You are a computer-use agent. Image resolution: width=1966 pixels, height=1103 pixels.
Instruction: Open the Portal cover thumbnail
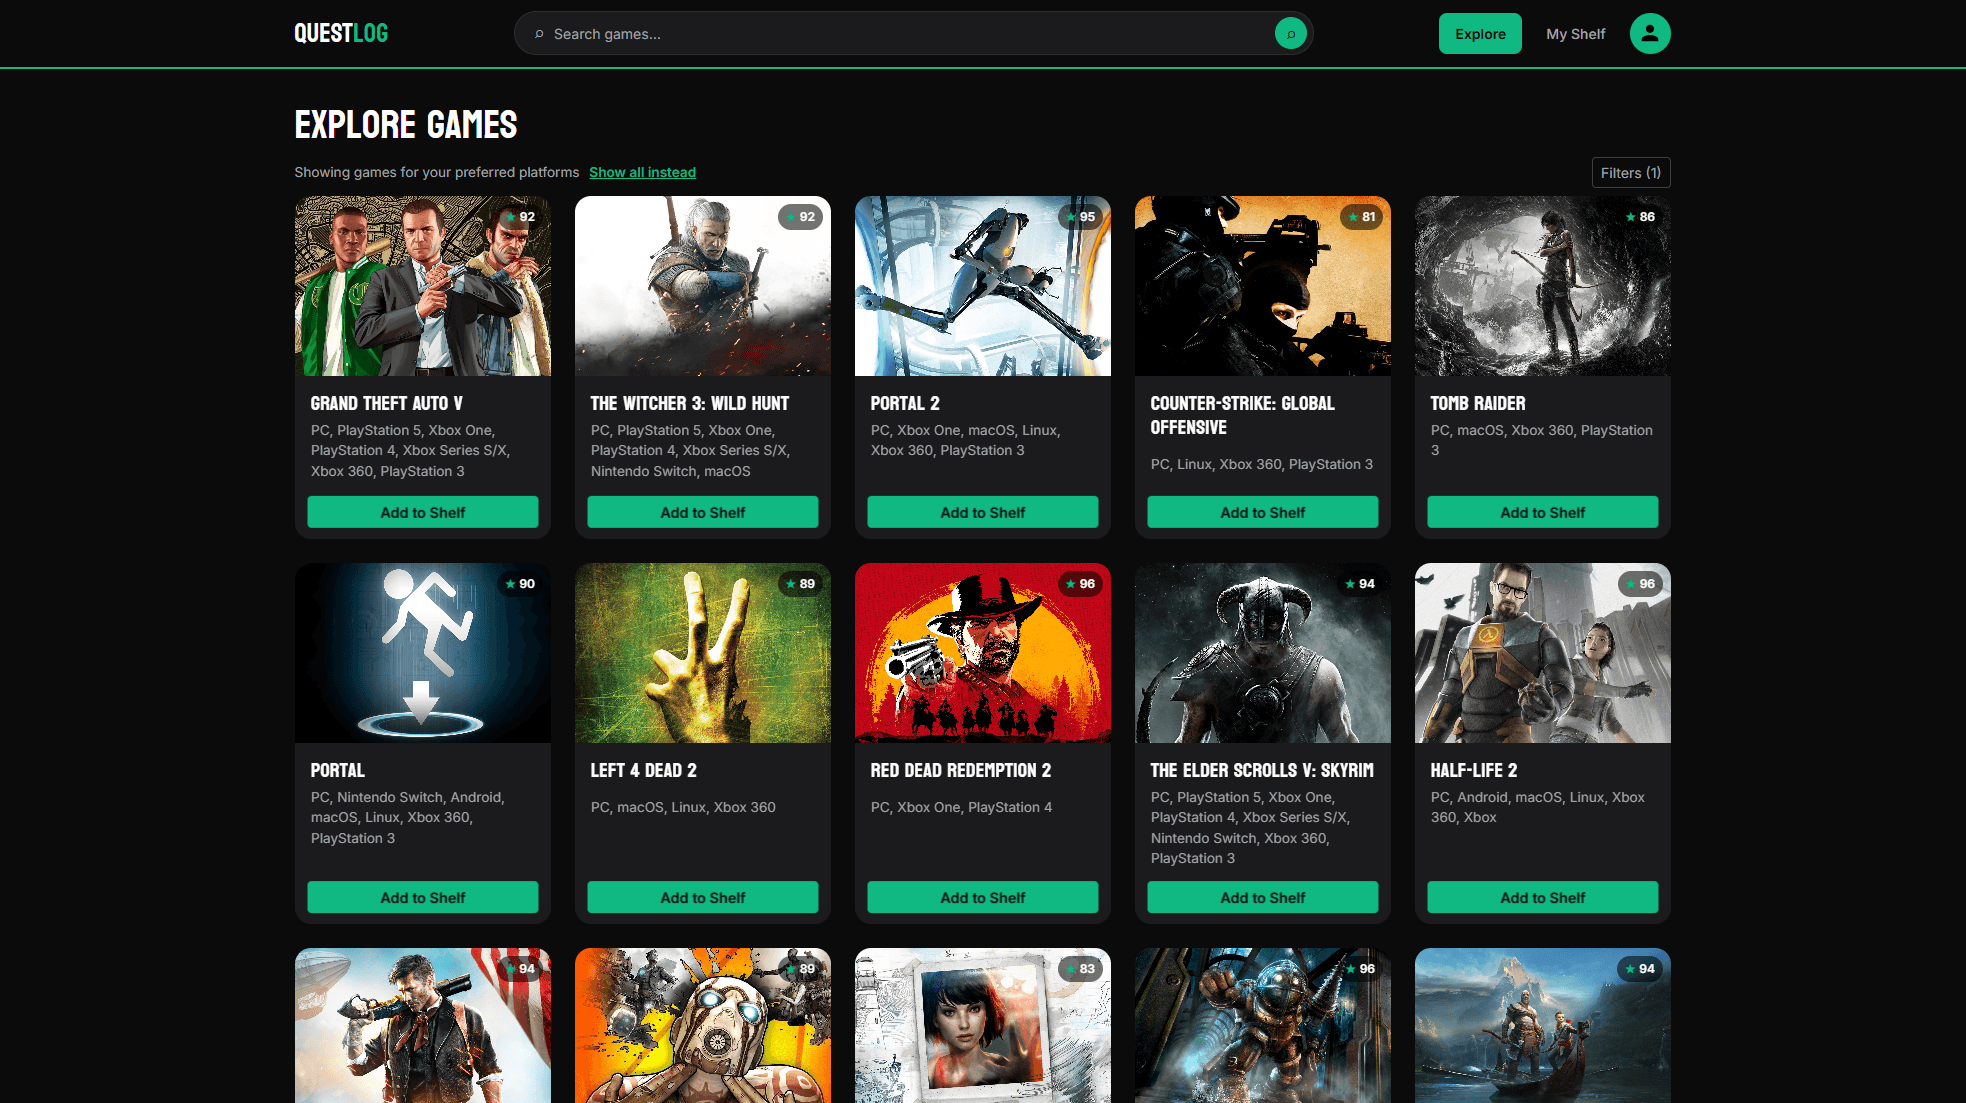(x=423, y=653)
